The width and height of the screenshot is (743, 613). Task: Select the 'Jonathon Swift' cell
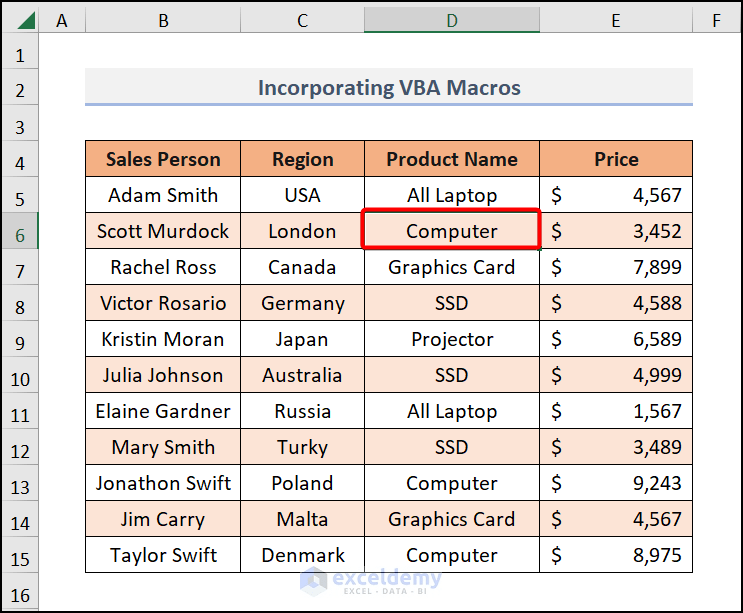point(163,483)
